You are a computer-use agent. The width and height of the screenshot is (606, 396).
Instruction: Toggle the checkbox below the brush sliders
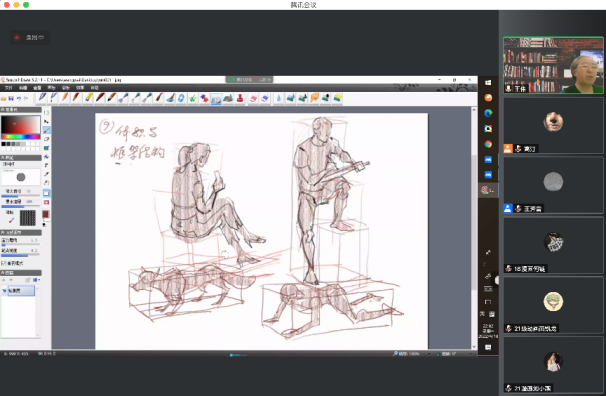tap(3, 263)
